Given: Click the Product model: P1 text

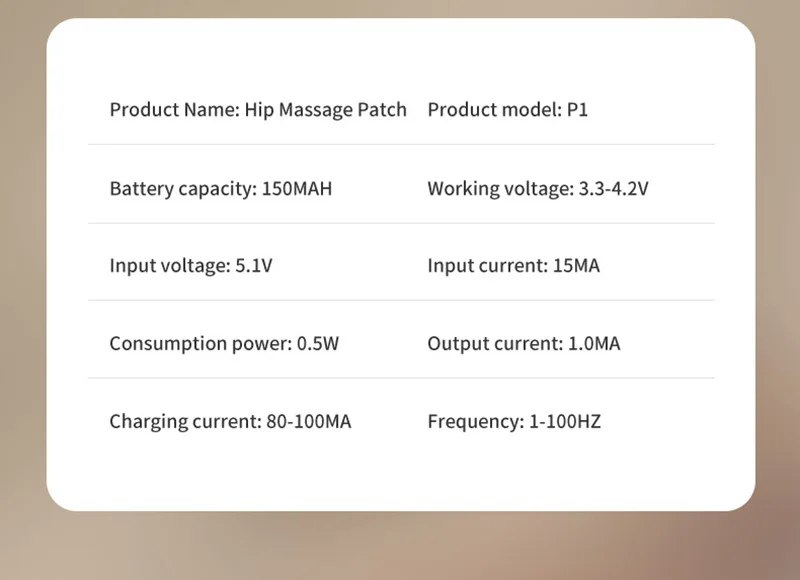Looking at the screenshot, I should pyautogui.click(x=508, y=110).
